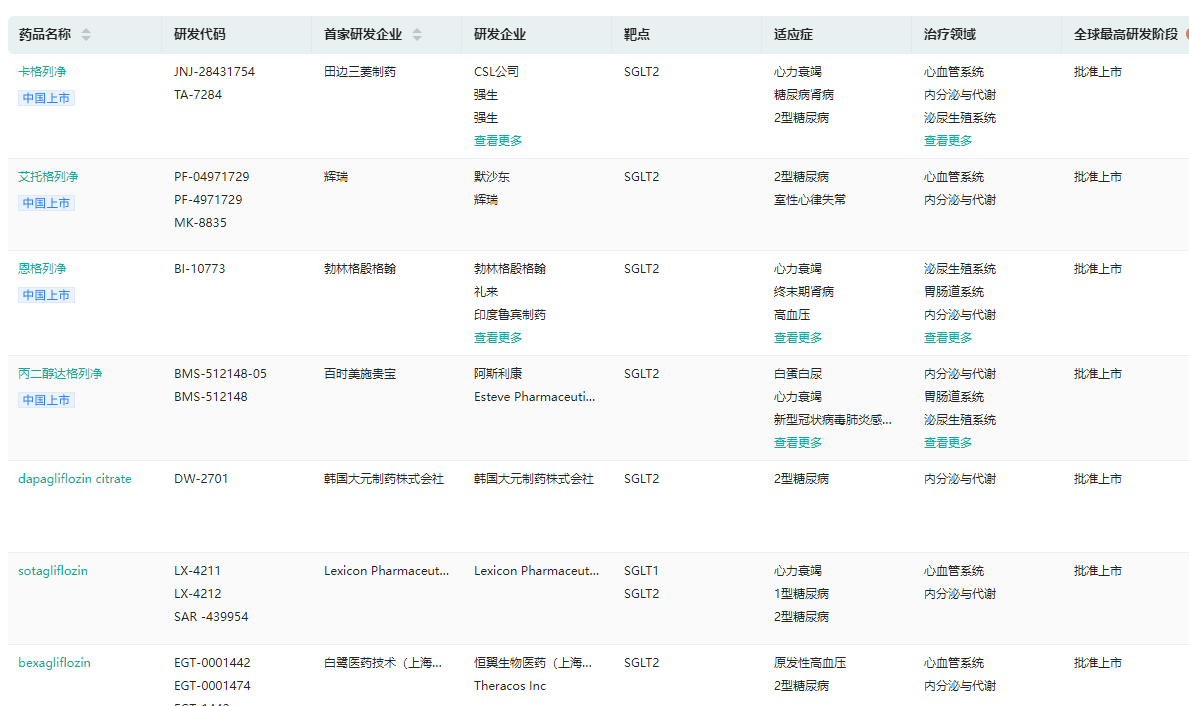The image size is (1189, 706).
Task: Open the sotagliflozin drug link
Action: [53, 571]
